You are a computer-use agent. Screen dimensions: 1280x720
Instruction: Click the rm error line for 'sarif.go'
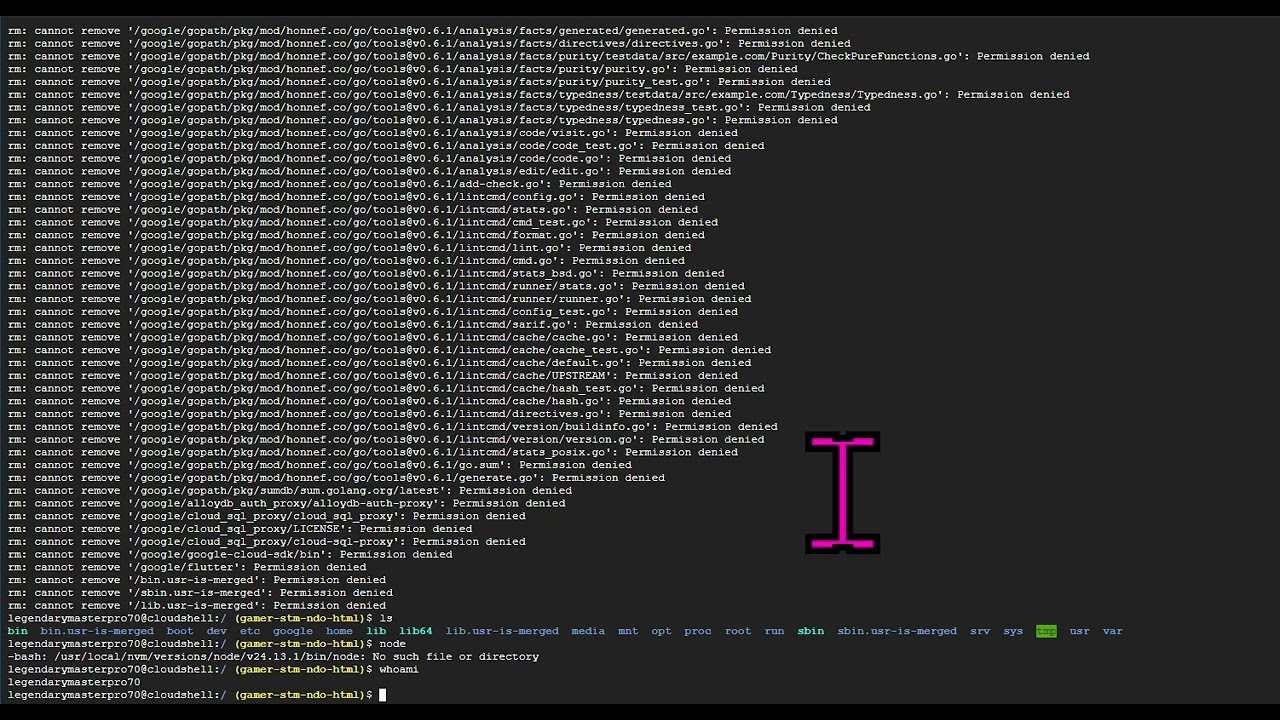pos(353,324)
